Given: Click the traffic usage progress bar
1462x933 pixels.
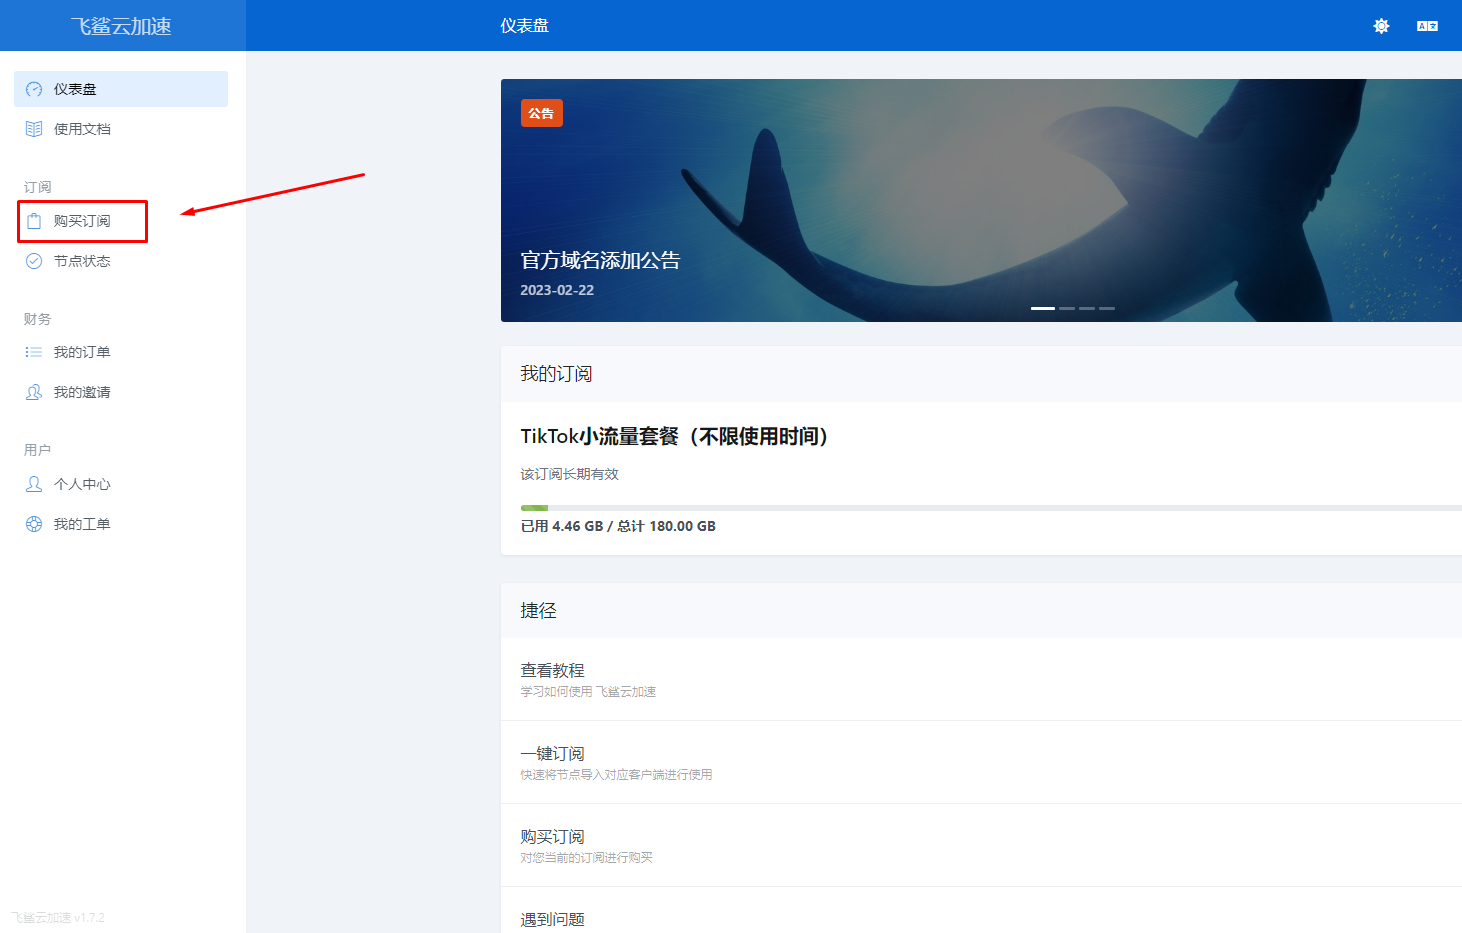Looking at the screenshot, I should point(991,508).
